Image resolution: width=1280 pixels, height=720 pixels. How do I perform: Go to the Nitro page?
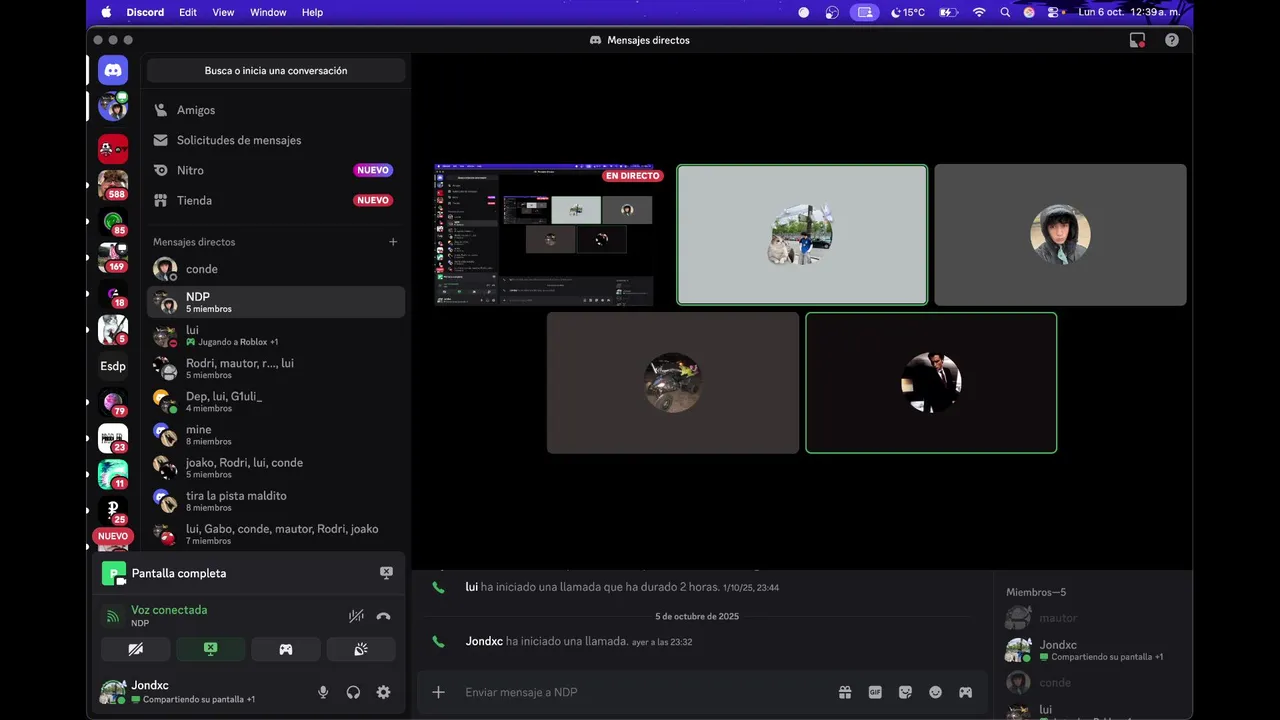click(276, 170)
